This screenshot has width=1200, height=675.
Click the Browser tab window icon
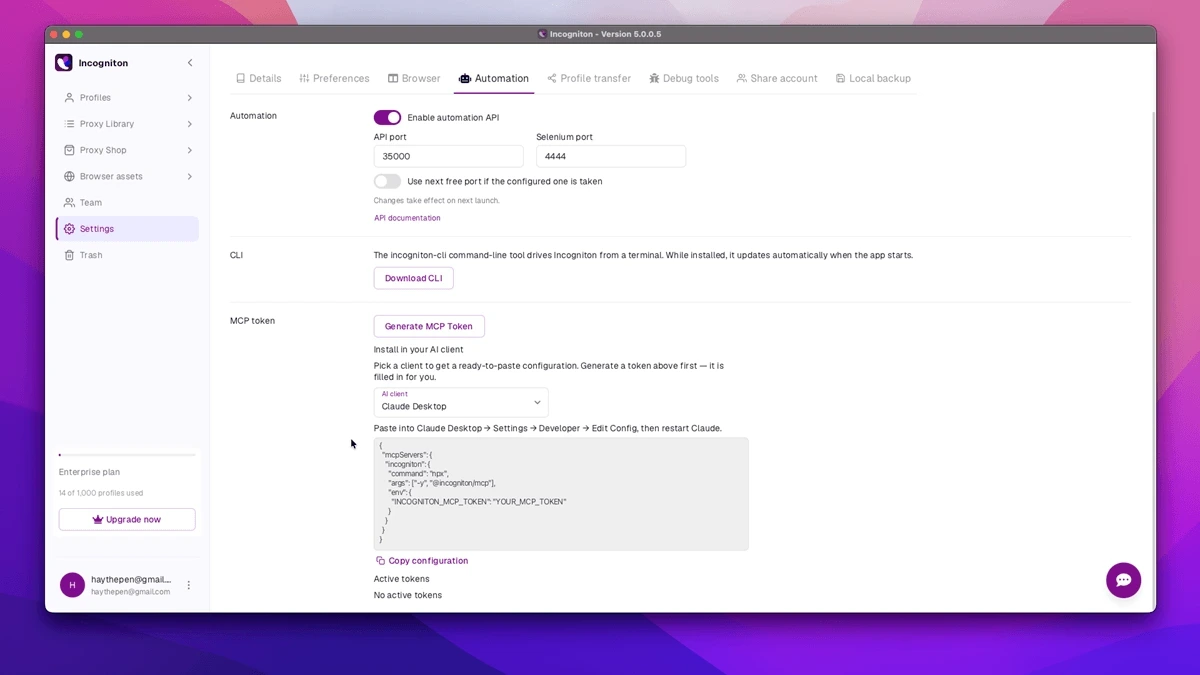(393, 78)
